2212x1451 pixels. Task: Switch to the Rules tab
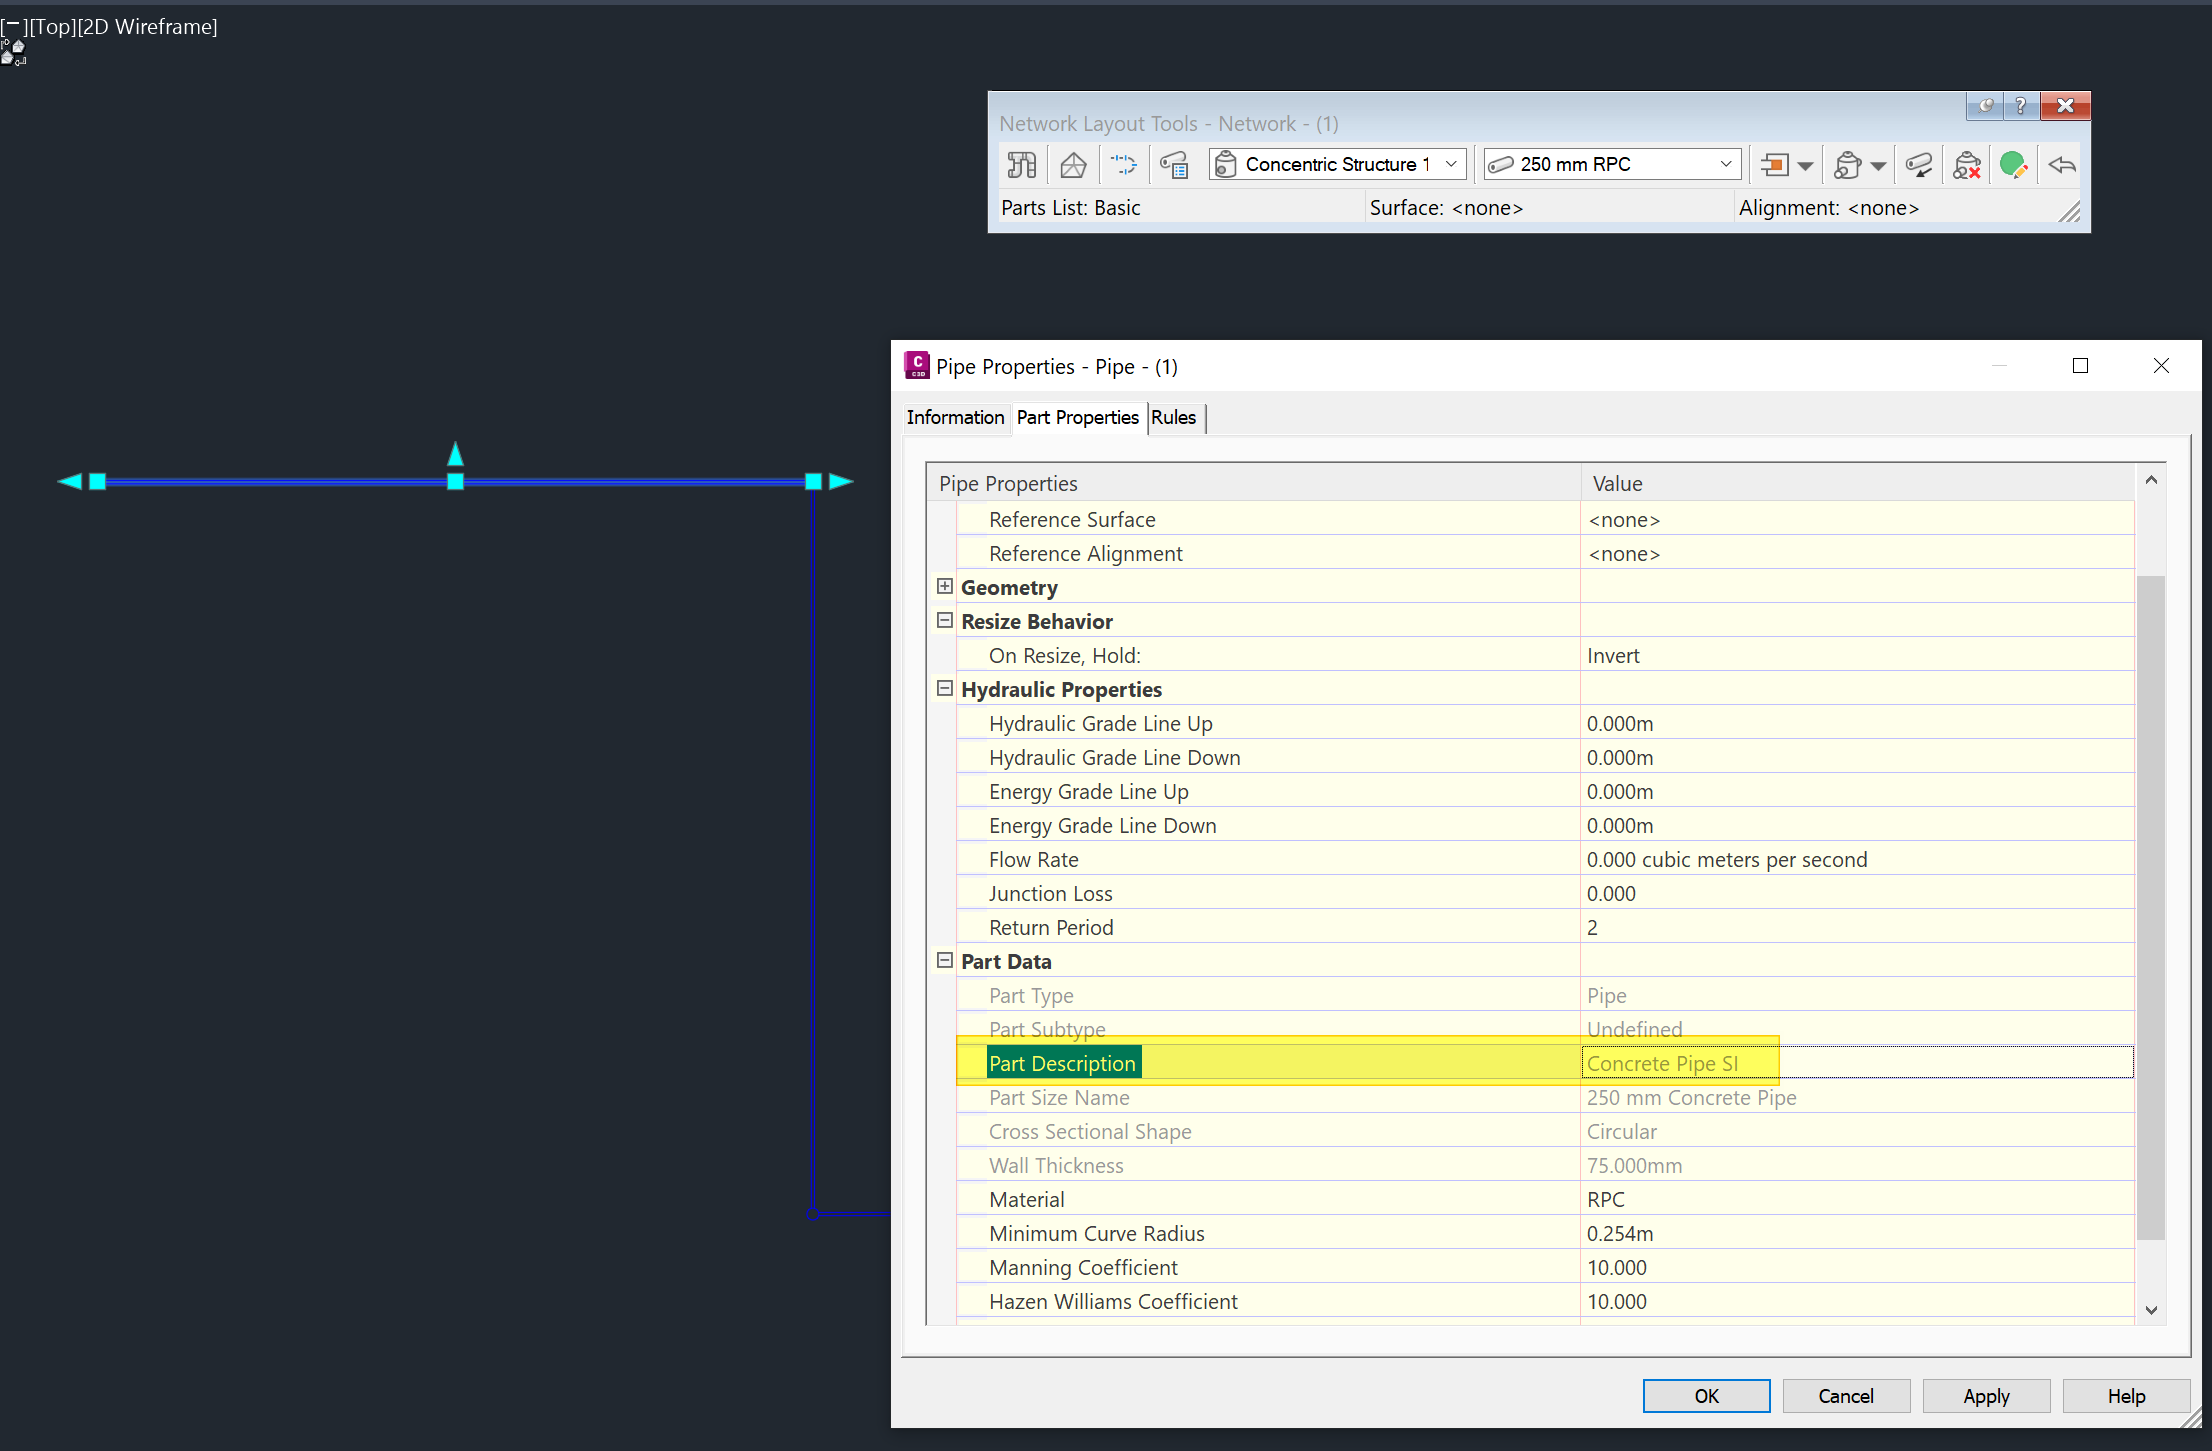pyautogui.click(x=1173, y=418)
